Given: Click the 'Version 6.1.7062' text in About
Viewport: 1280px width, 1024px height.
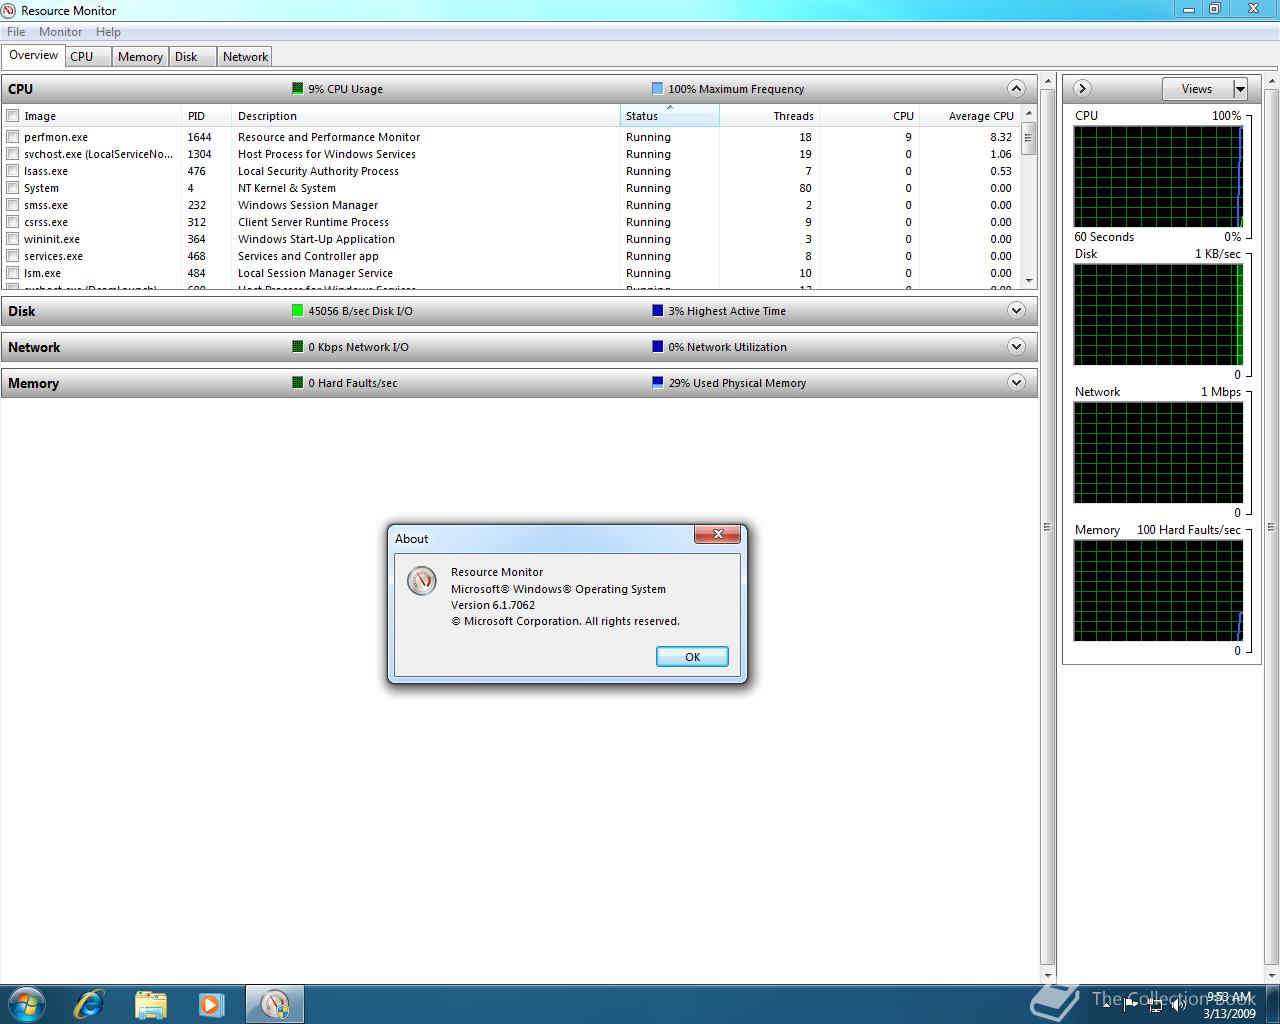Looking at the screenshot, I should tap(493, 605).
